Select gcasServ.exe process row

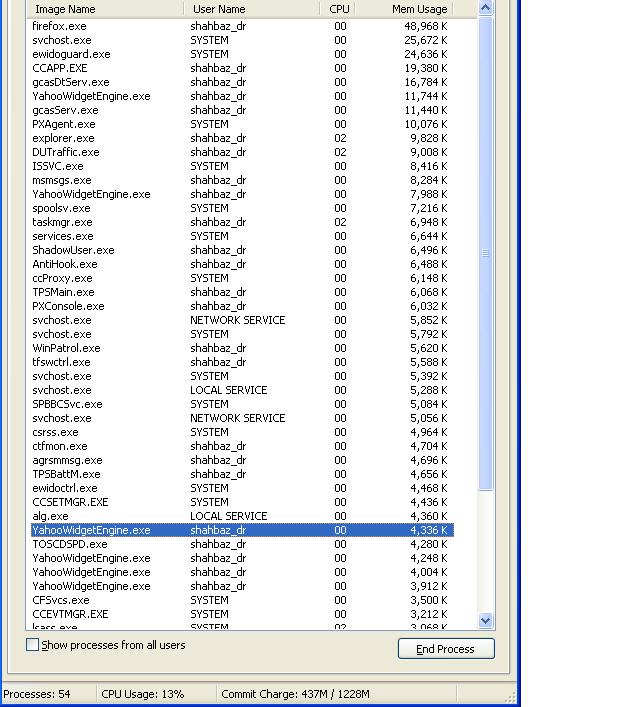coord(242,110)
